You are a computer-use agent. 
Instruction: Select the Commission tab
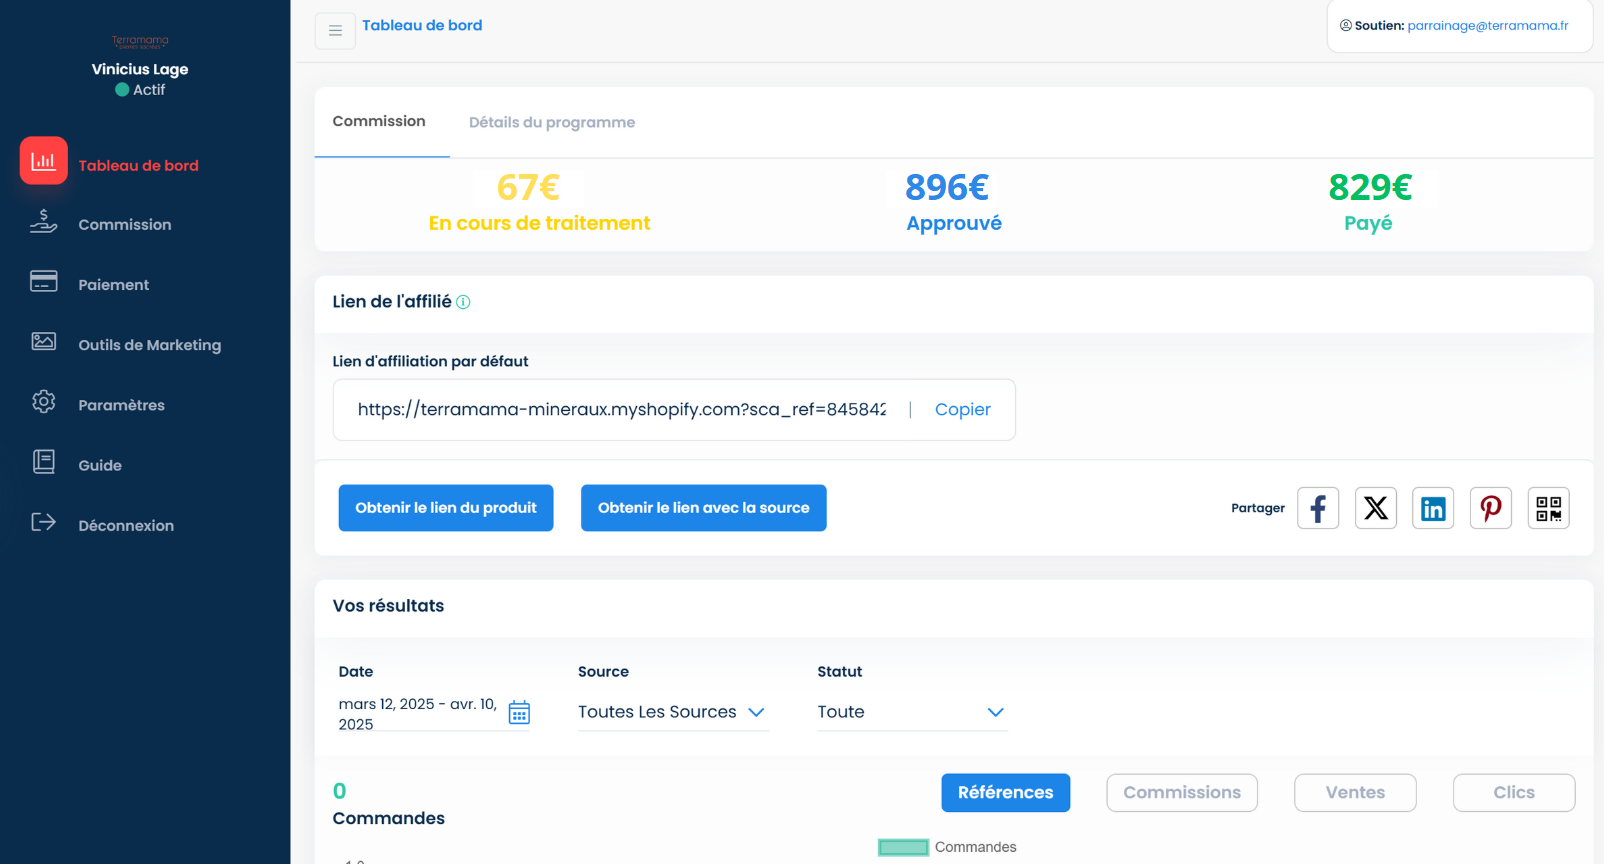coord(379,121)
